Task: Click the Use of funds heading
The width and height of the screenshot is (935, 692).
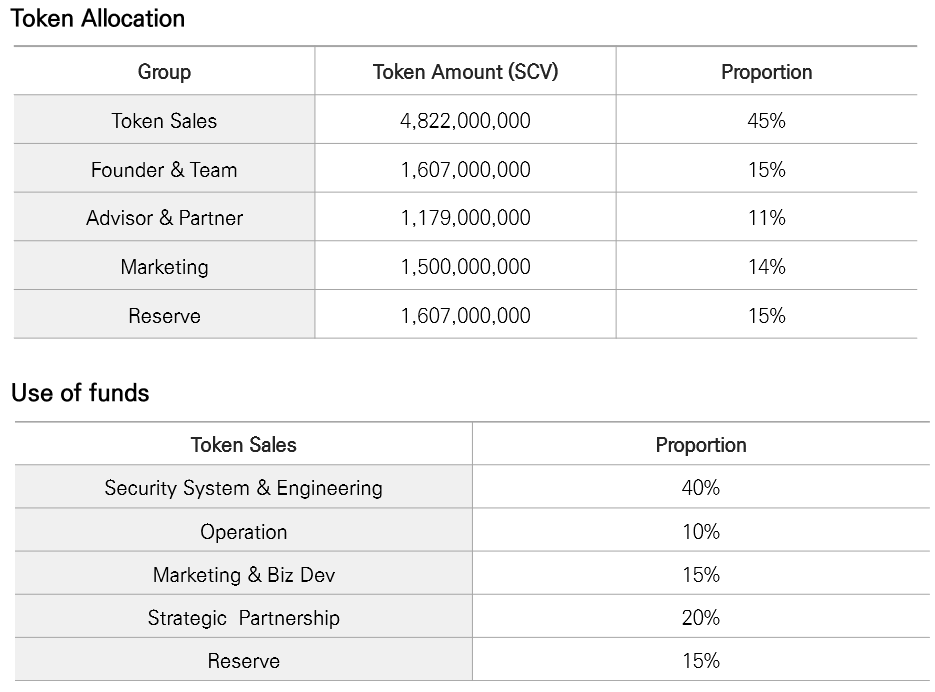Action: pos(80,393)
